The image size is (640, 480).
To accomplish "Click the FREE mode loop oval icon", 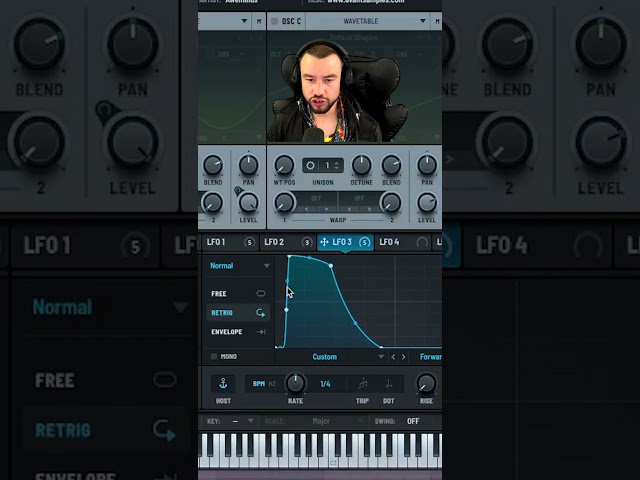I will point(260,293).
